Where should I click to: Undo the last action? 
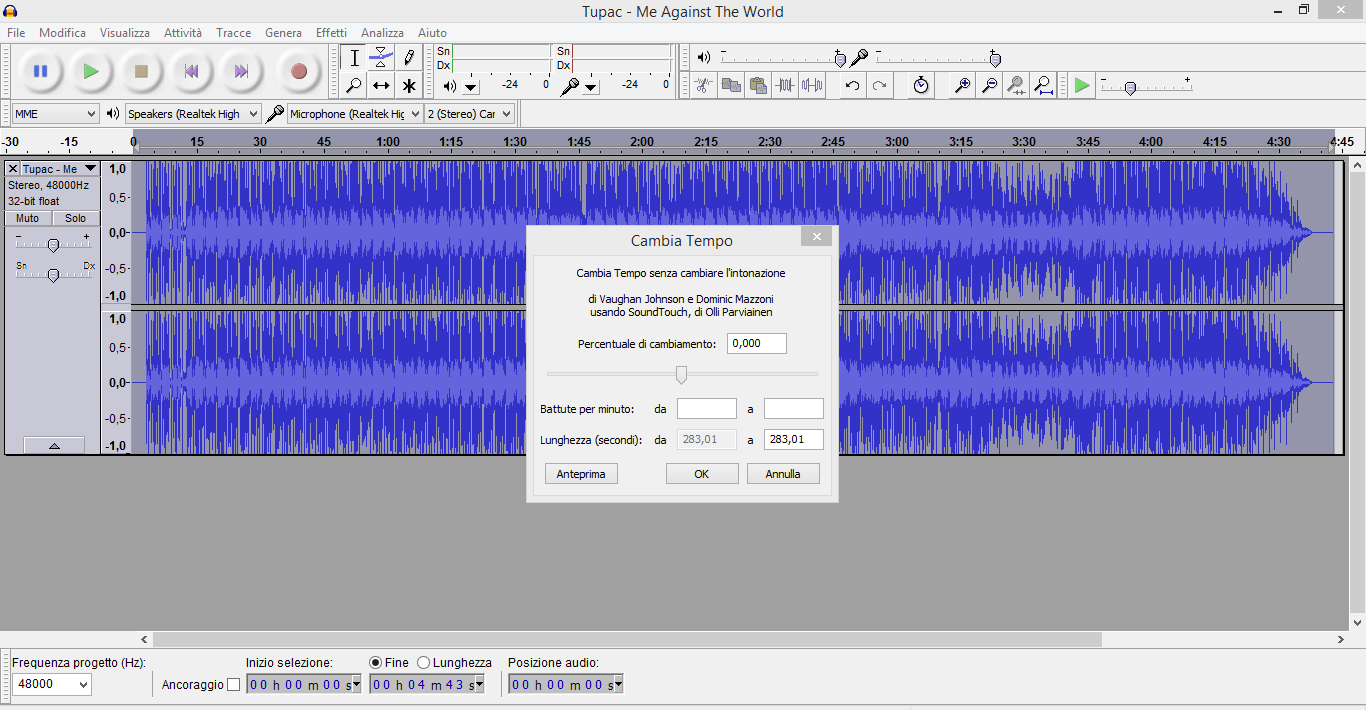[x=852, y=86]
